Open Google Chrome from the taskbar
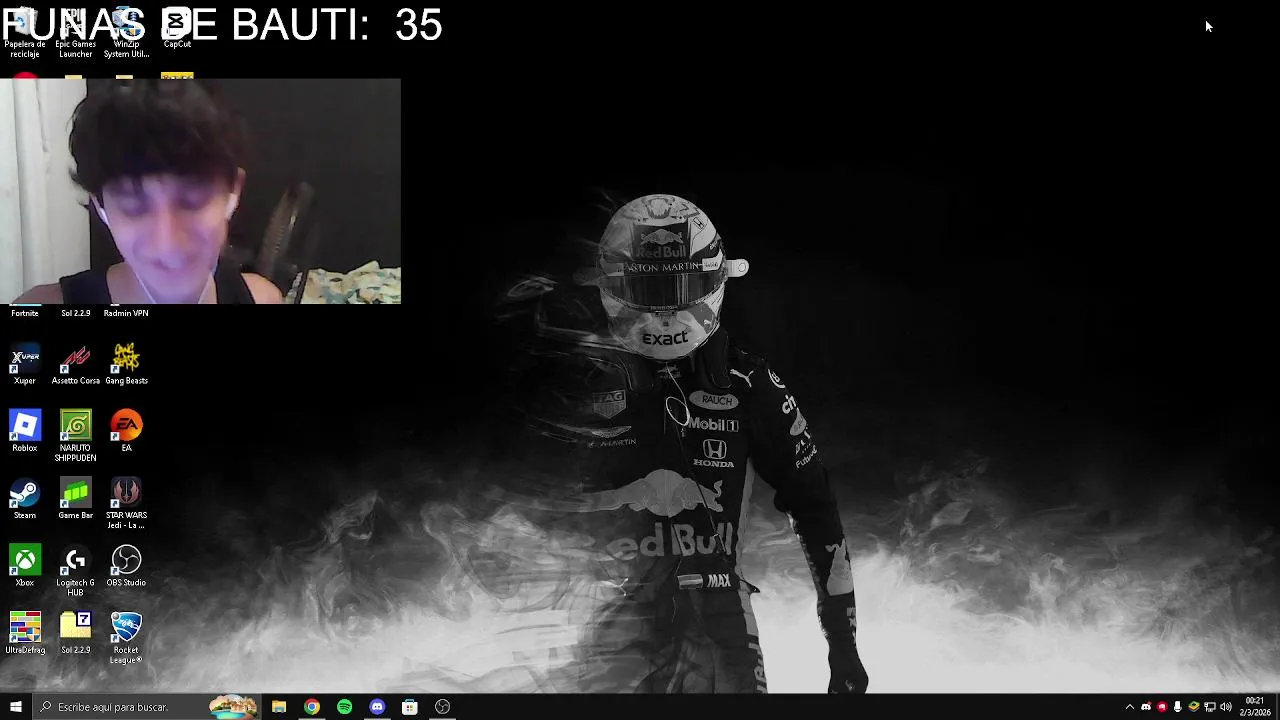The width and height of the screenshot is (1280, 720). pos(312,707)
